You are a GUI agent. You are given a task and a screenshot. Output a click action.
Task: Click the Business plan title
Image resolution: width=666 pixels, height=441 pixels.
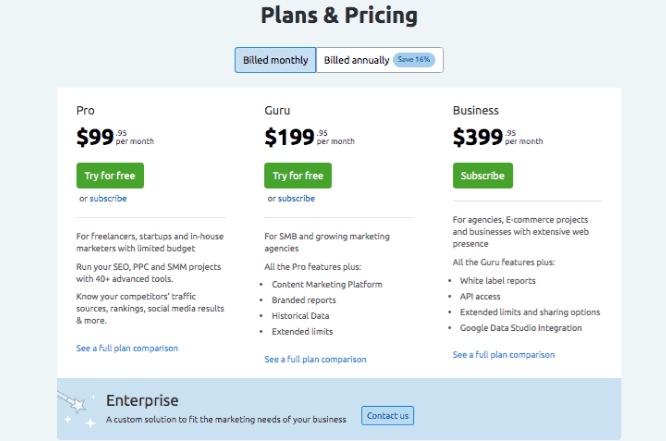[x=476, y=110]
